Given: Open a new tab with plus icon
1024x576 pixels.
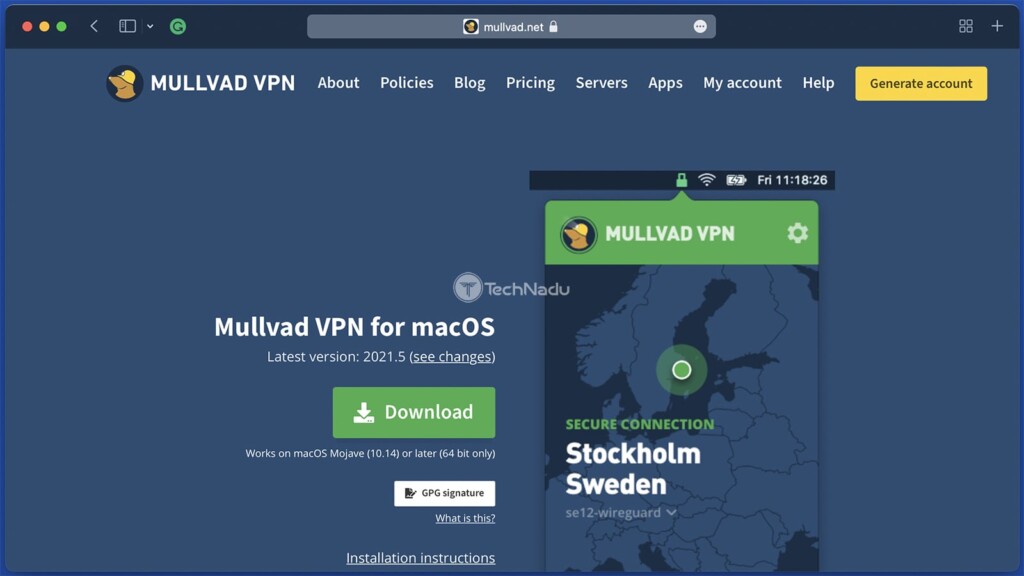Looking at the screenshot, I should point(997,26).
